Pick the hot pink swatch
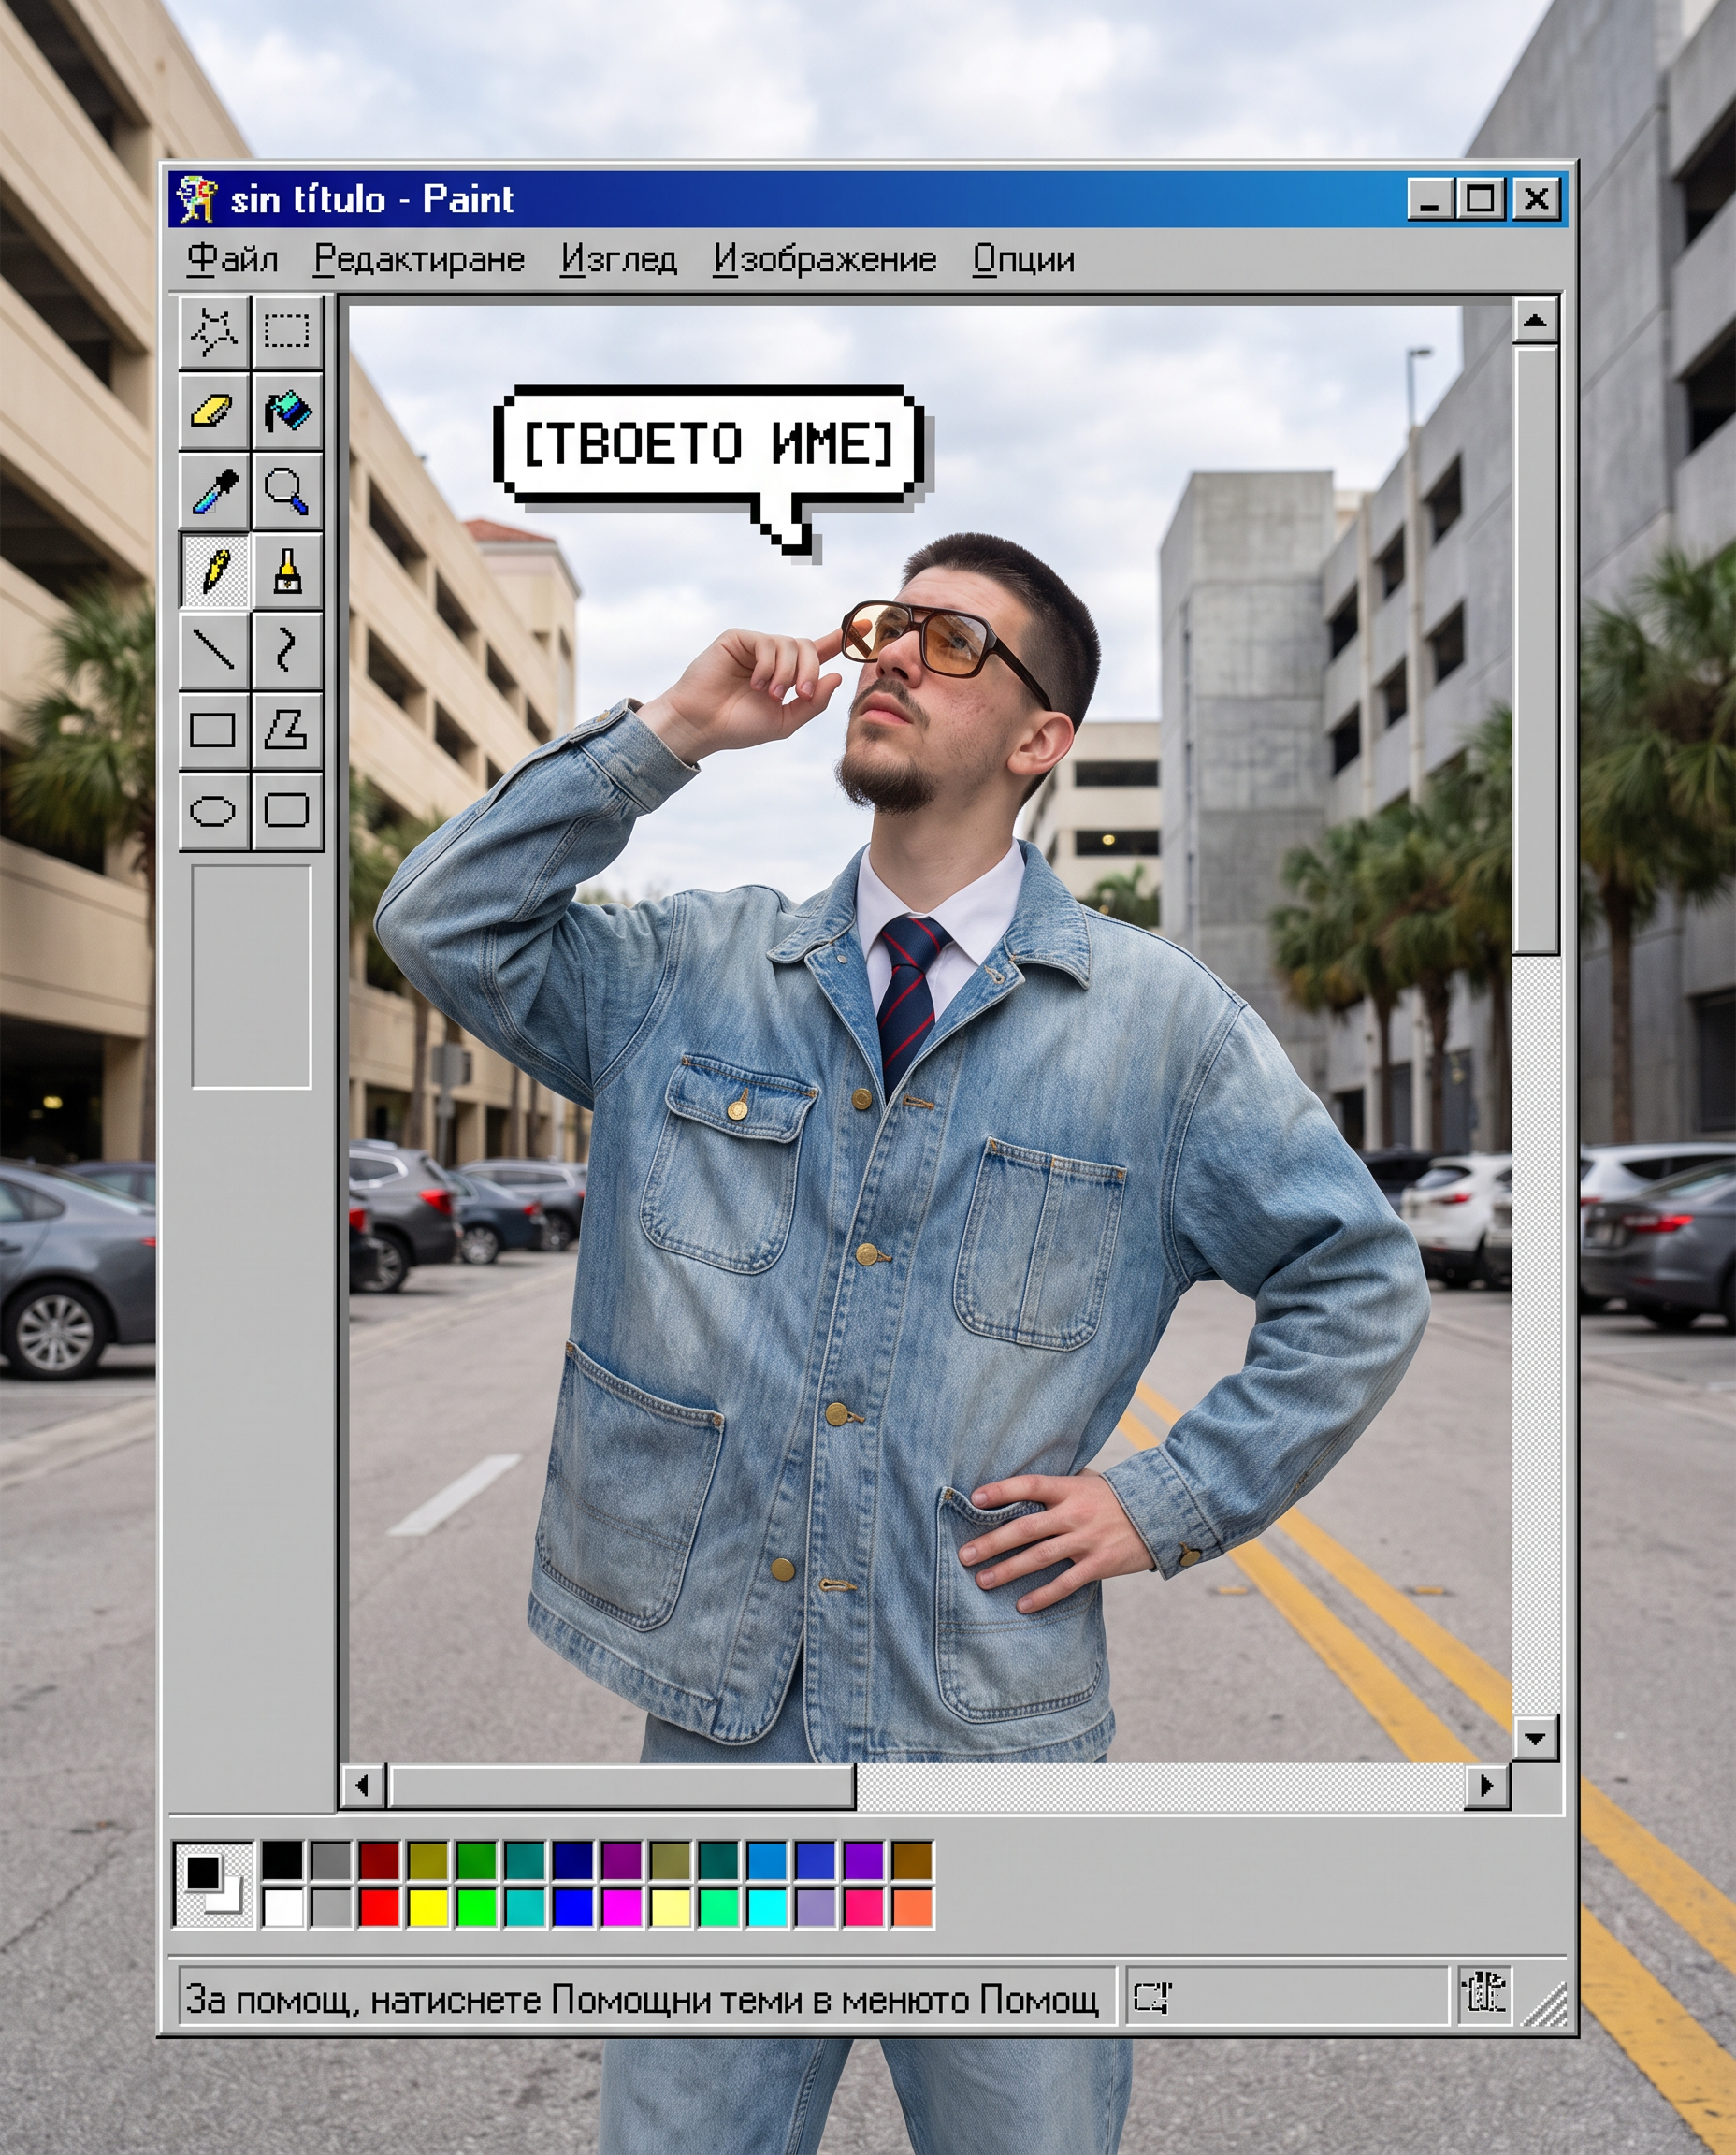 pos(863,1907)
